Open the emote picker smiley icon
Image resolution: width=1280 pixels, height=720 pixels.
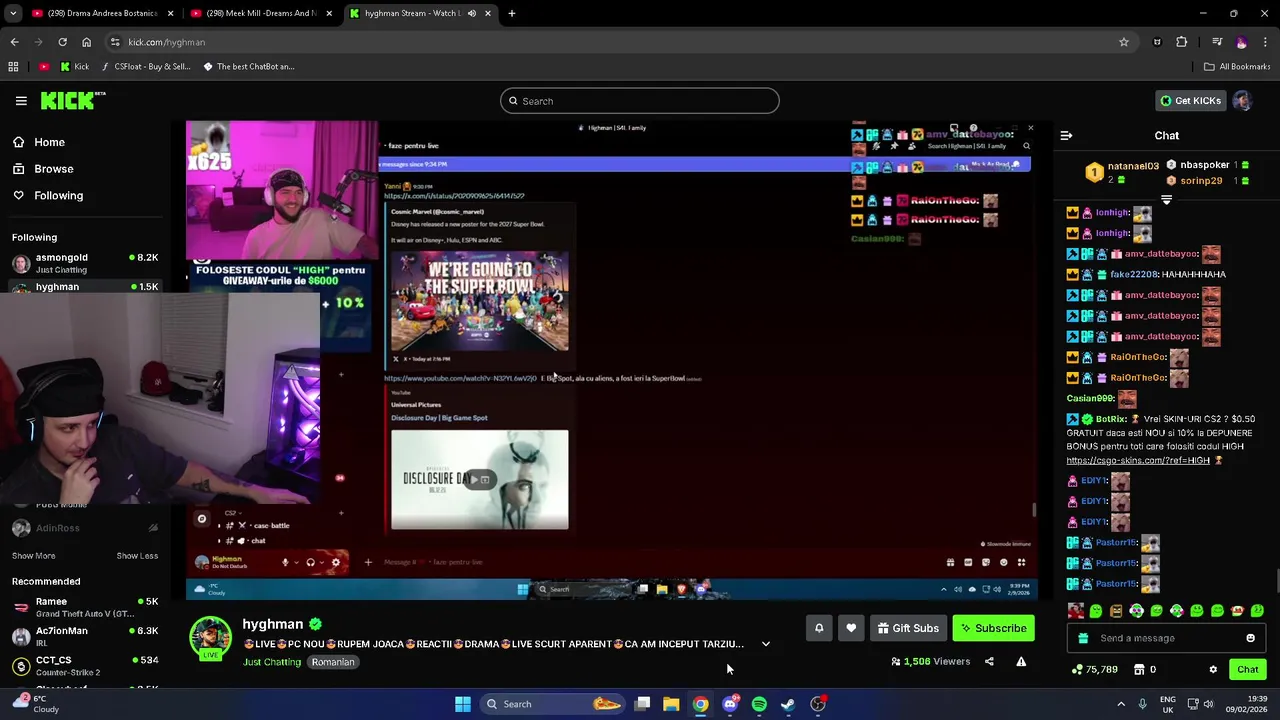(x=1250, y=638)
